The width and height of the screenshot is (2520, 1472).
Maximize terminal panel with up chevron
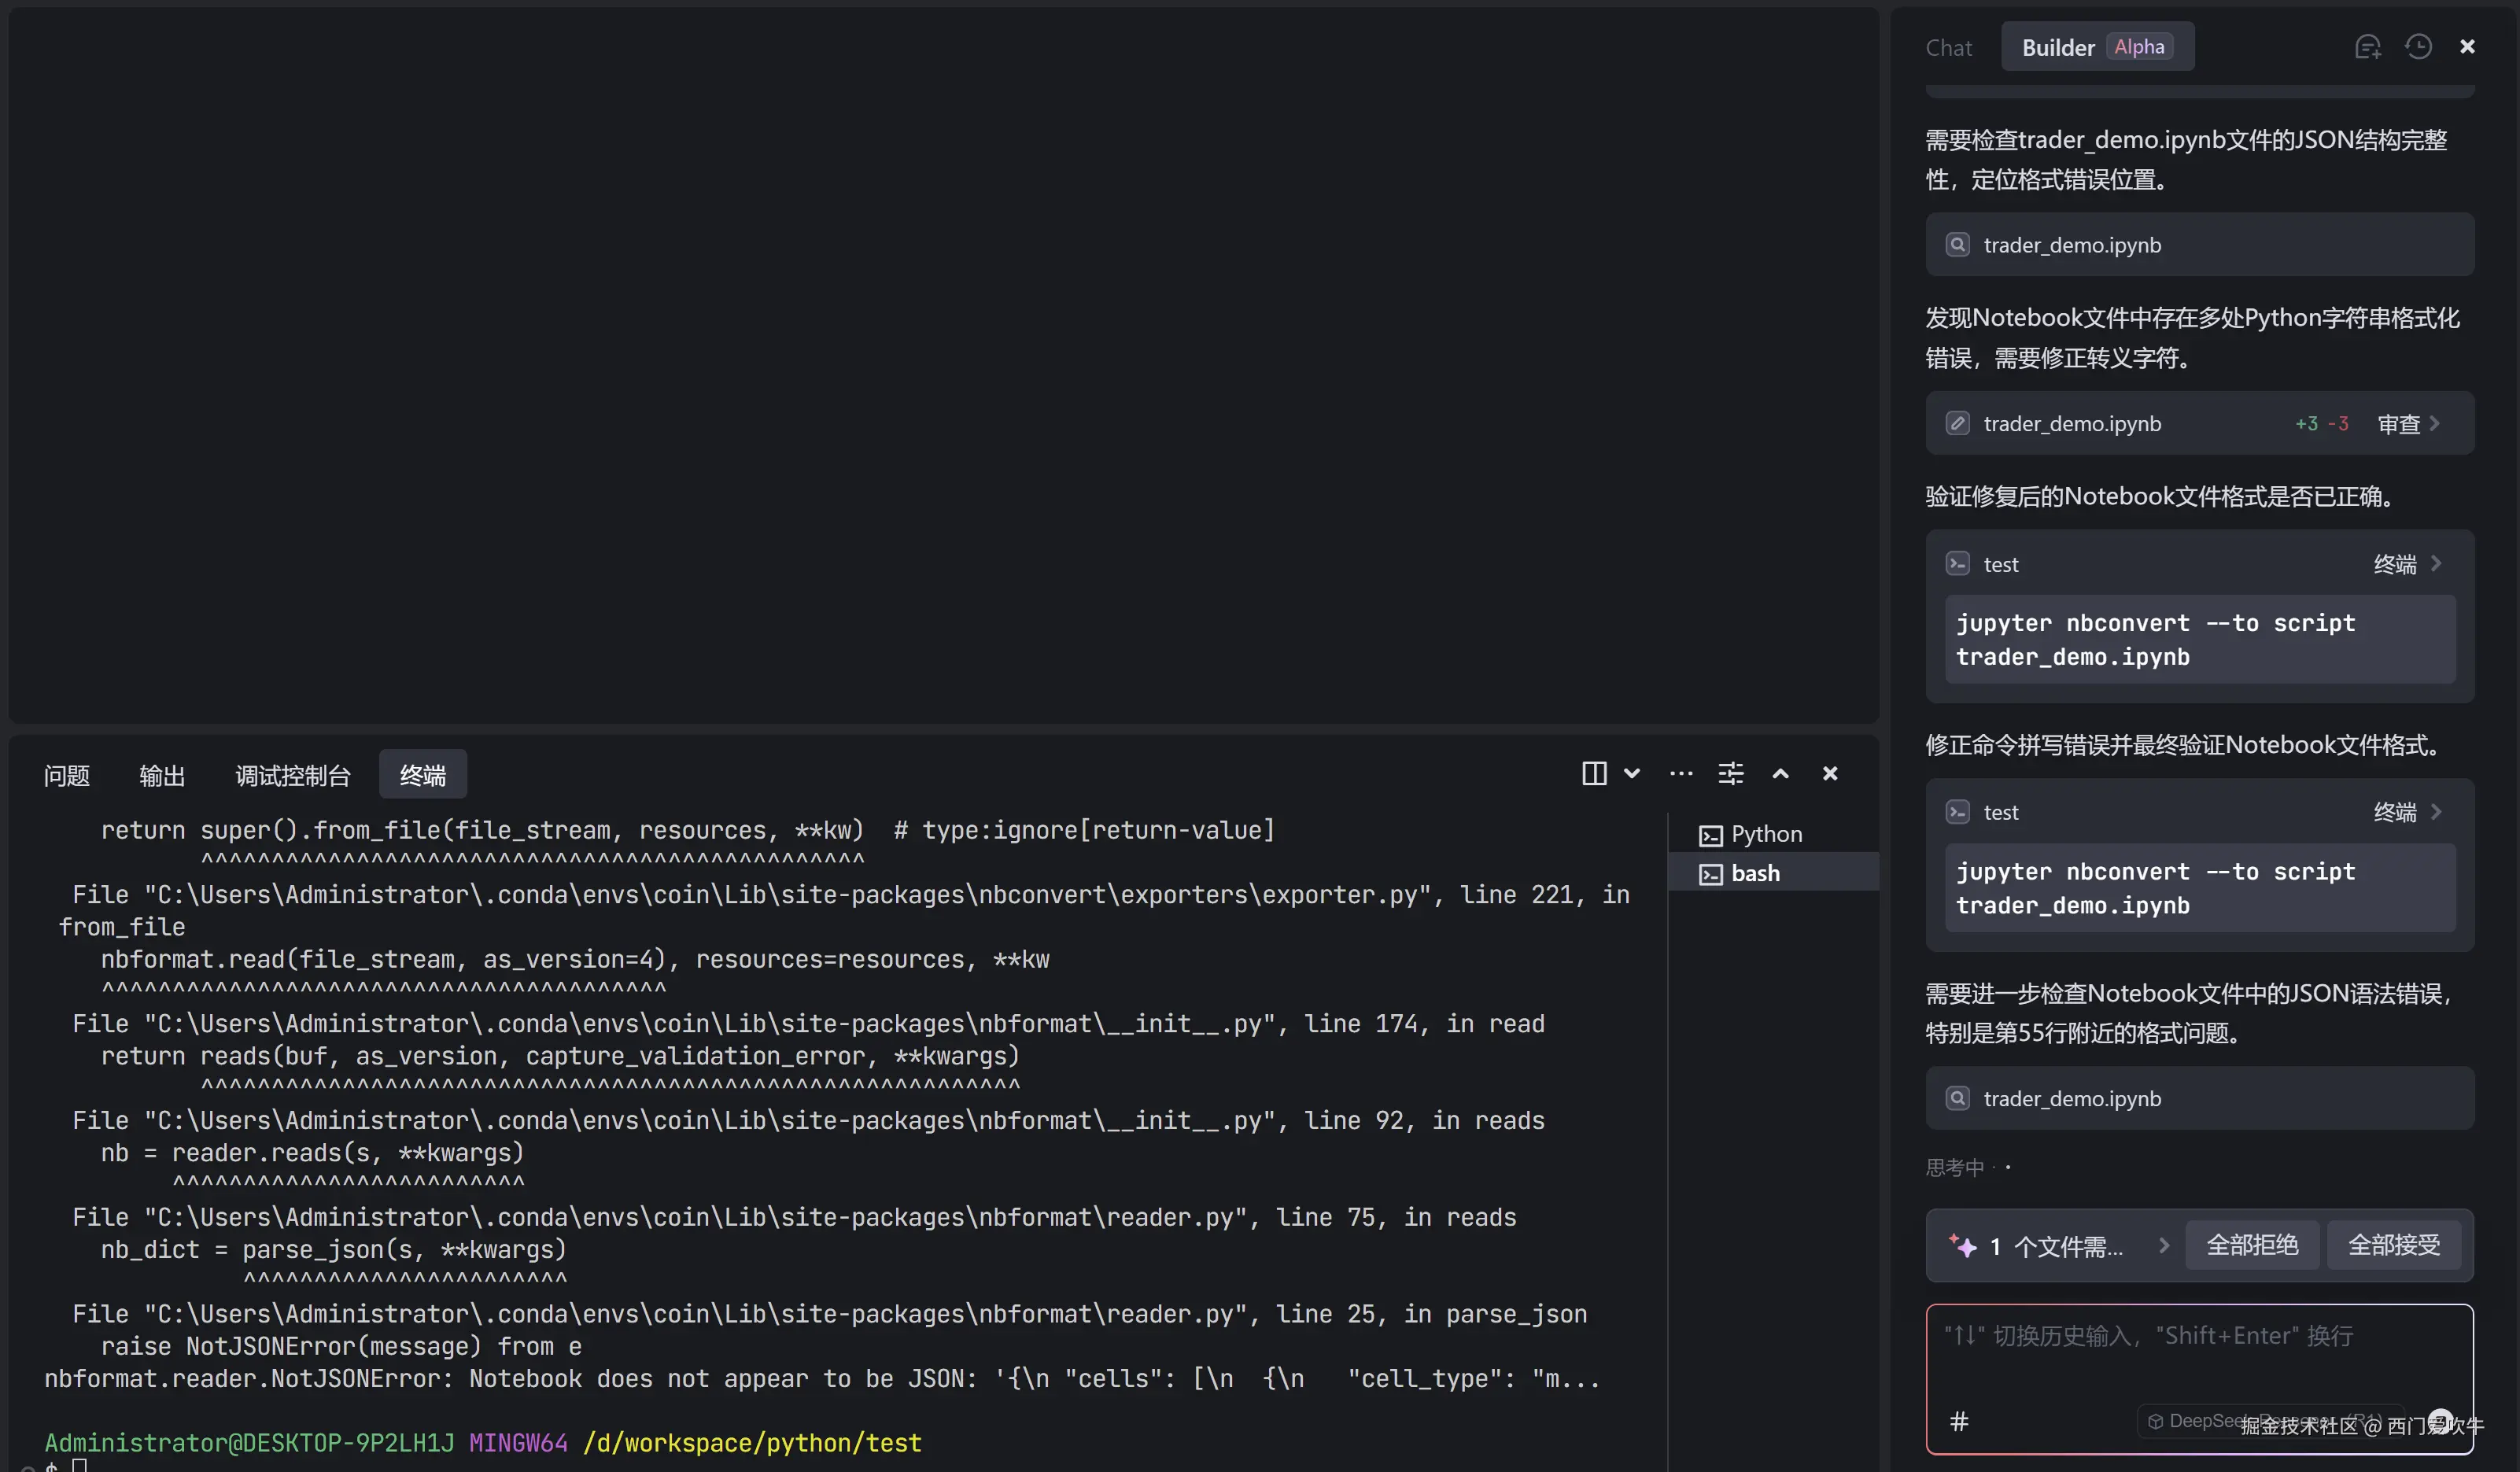click(x=1780, y=773)
